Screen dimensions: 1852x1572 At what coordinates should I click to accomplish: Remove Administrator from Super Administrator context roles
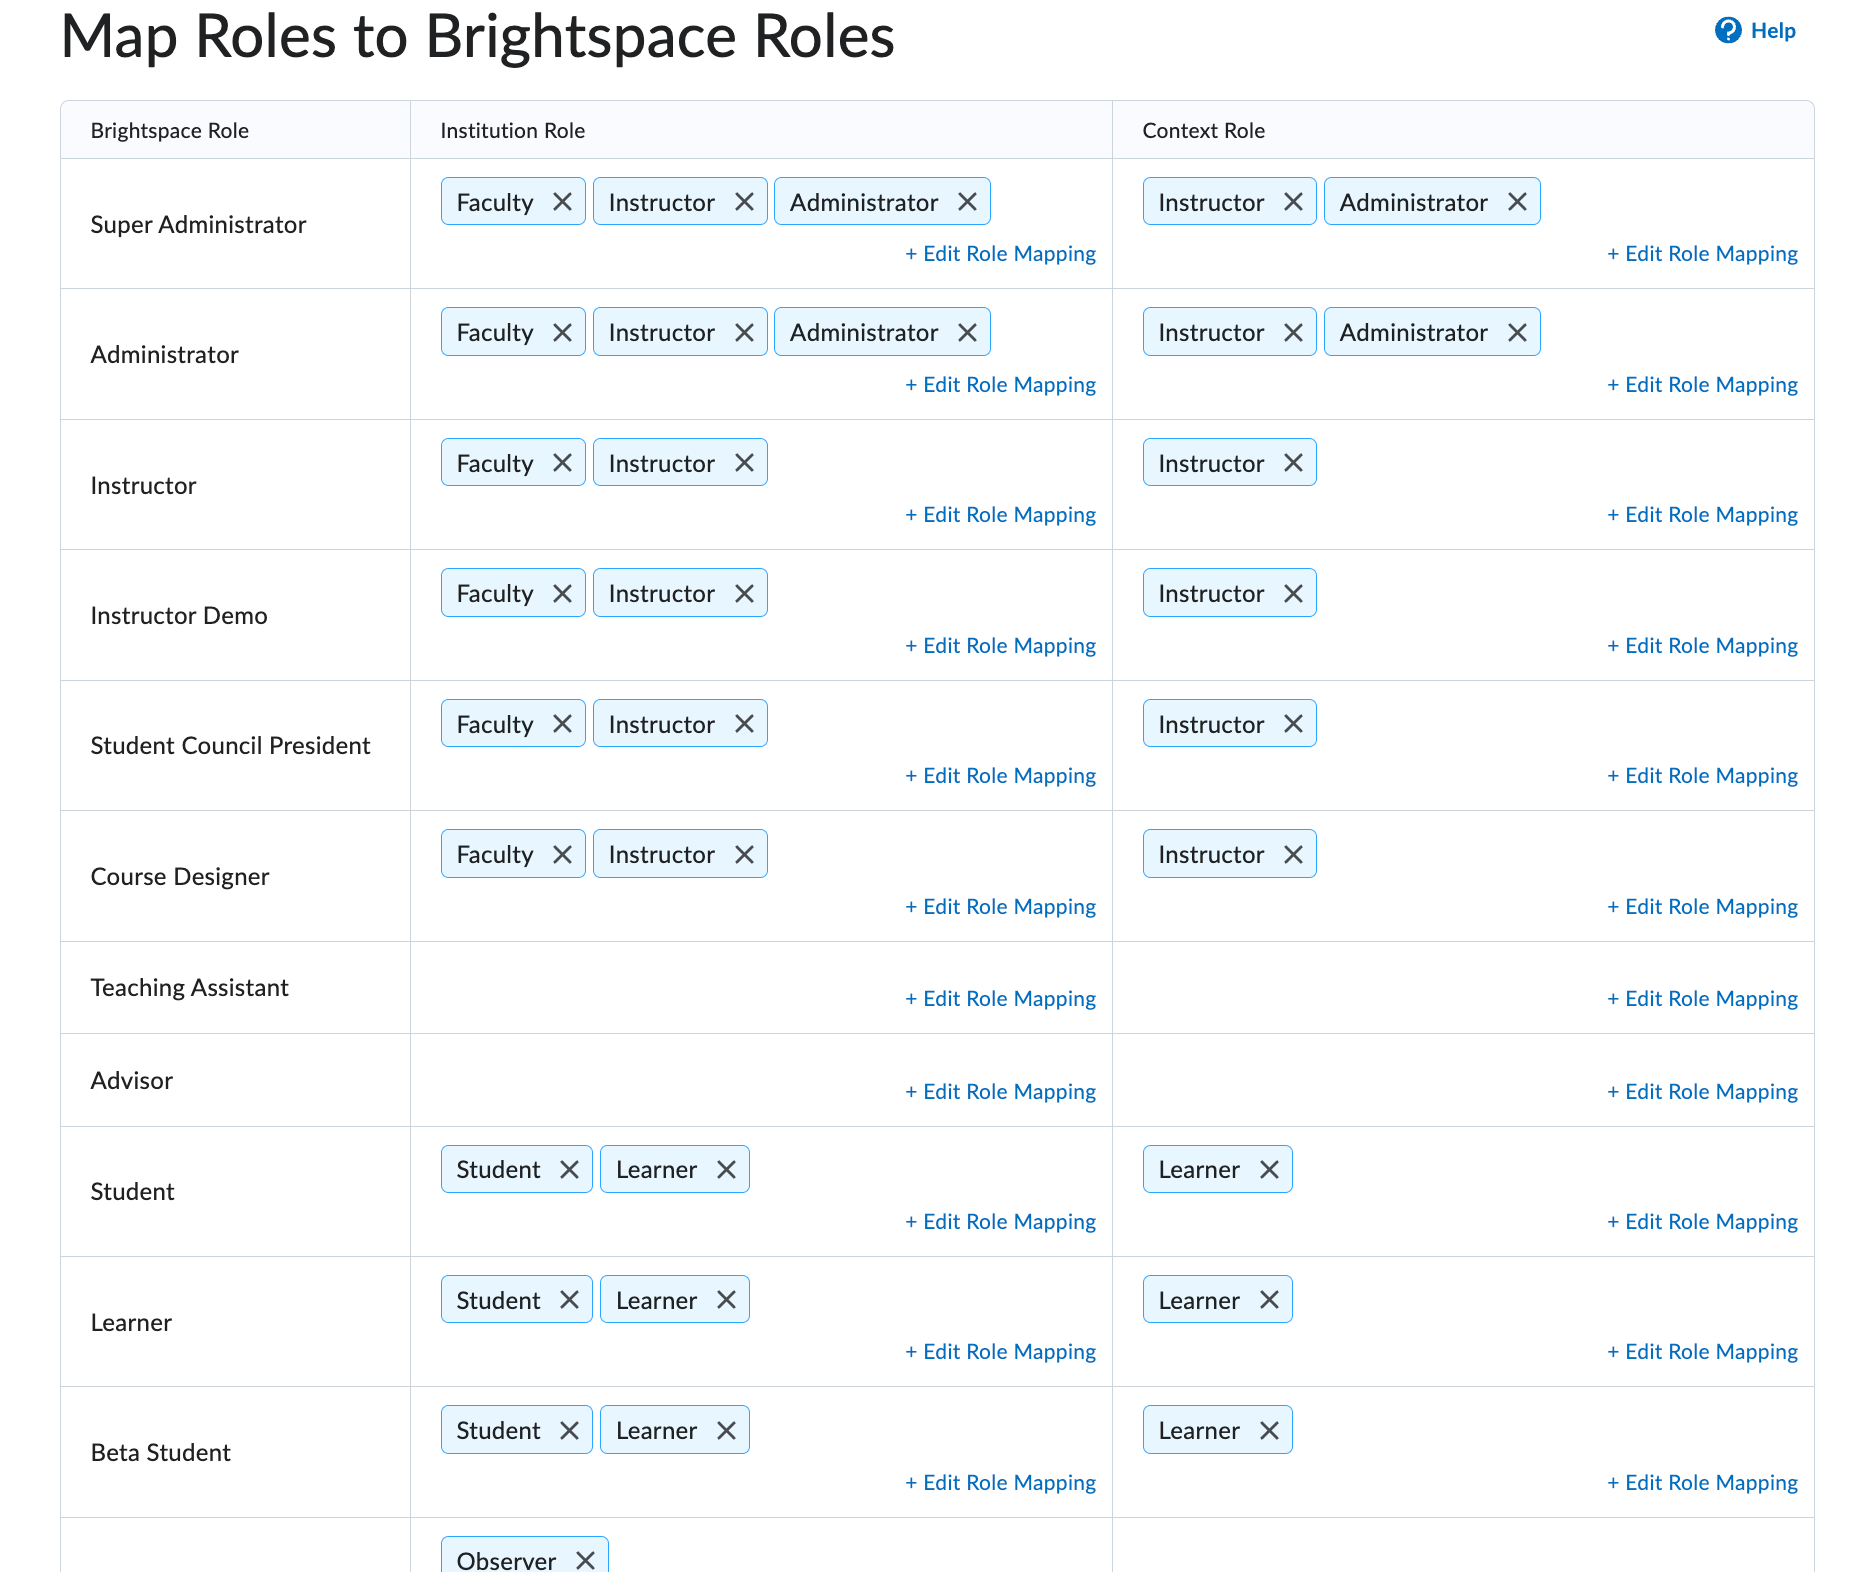click(x=1517, y=202)
